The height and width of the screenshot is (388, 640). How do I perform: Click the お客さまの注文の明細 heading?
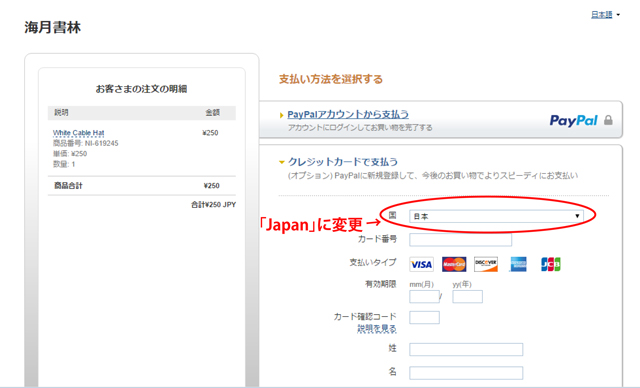[141, 89]
